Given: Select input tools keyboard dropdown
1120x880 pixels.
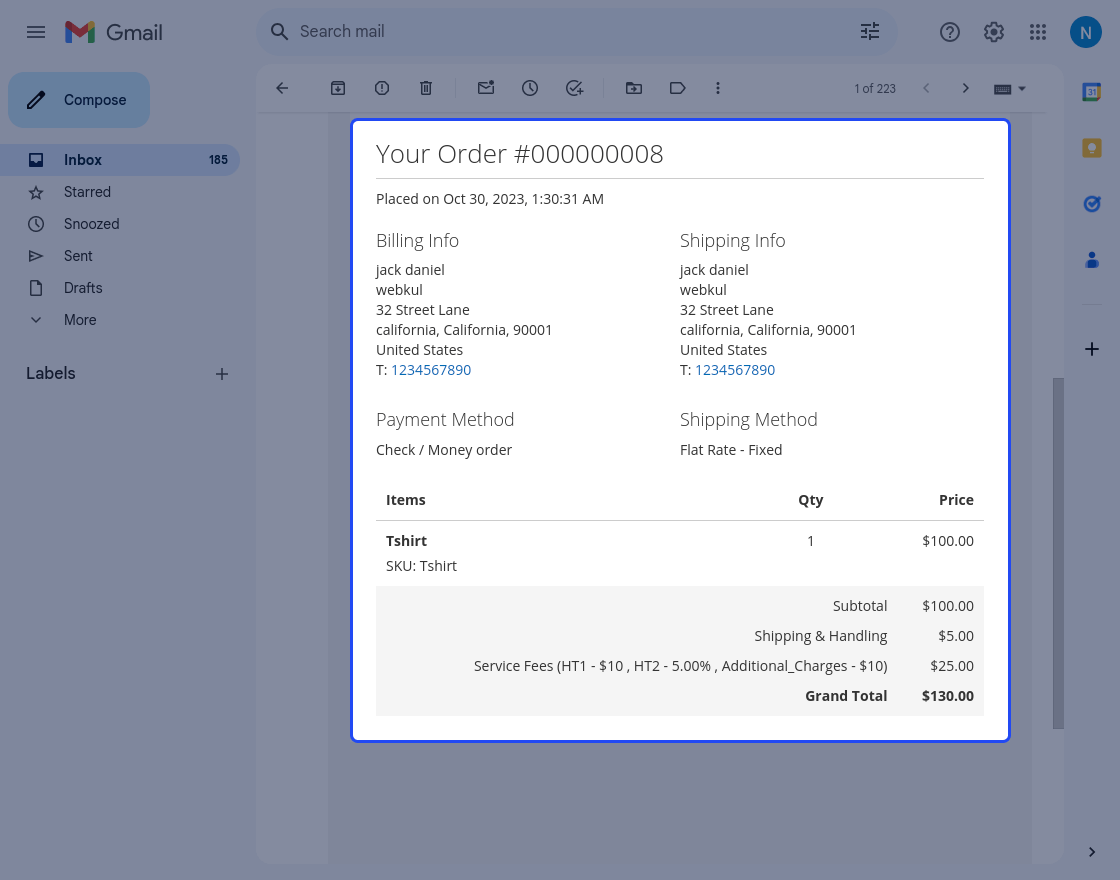Looking at the screenshot, I should click(1010, 89).
